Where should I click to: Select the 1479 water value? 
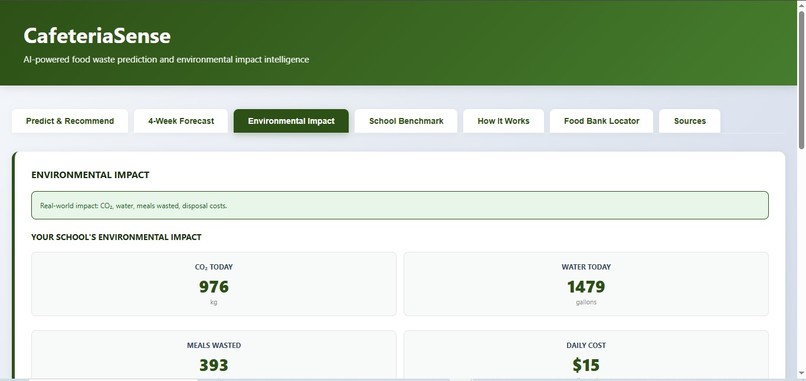tap(586, 286)
